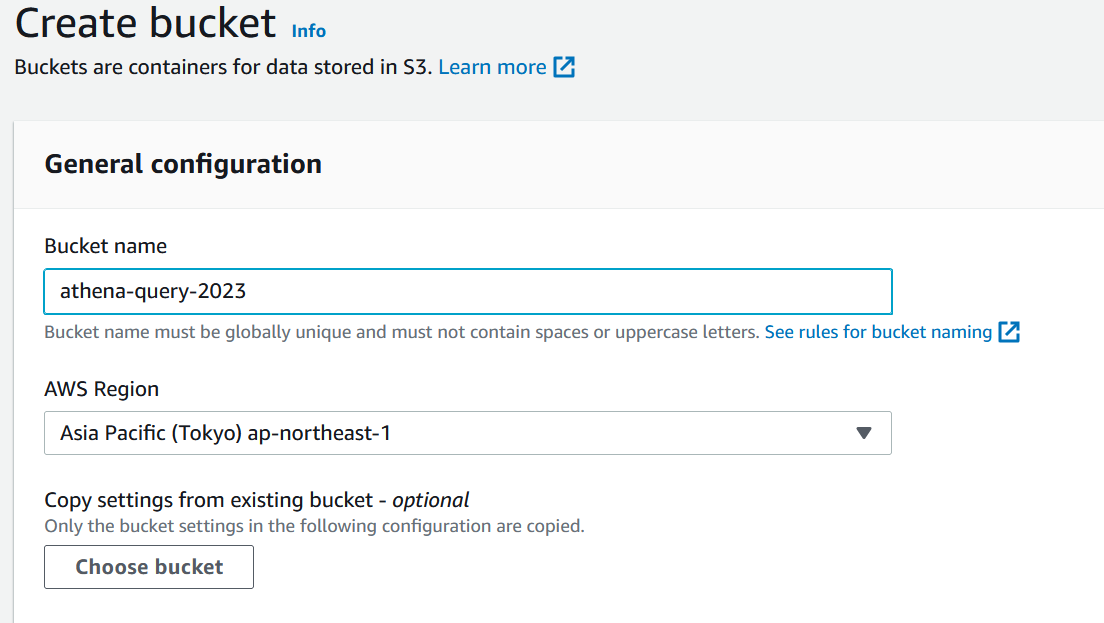The width and height of the screenshot is (1104, 623).
Task: Open the Learn more link
Action: pos(492,67)
